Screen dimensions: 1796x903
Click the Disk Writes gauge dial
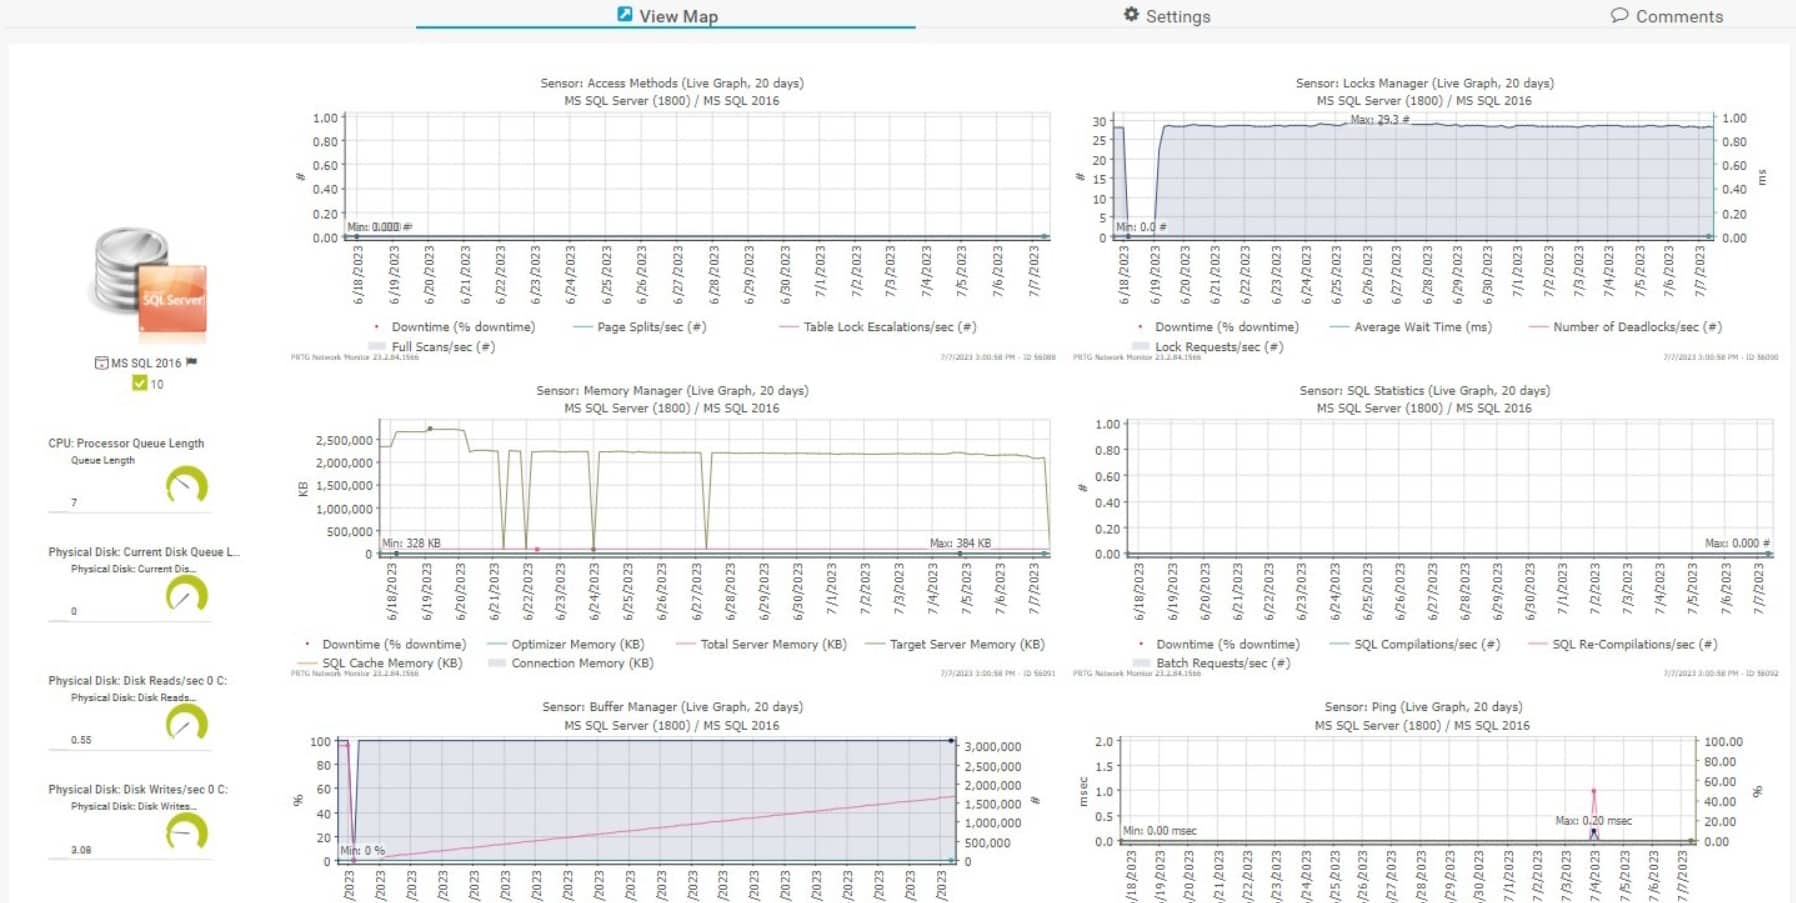(x=186, y=833)
